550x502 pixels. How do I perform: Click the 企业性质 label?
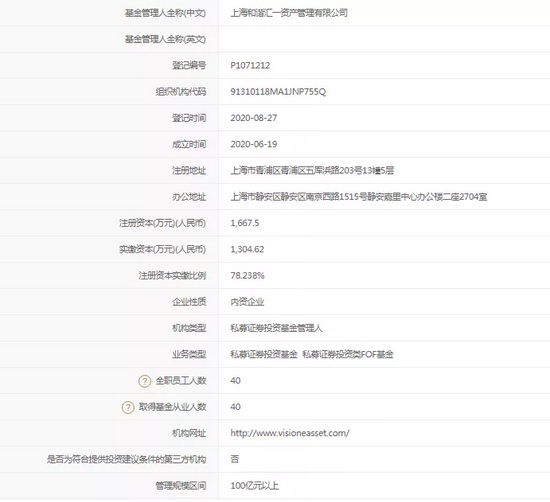click(189, 302)
